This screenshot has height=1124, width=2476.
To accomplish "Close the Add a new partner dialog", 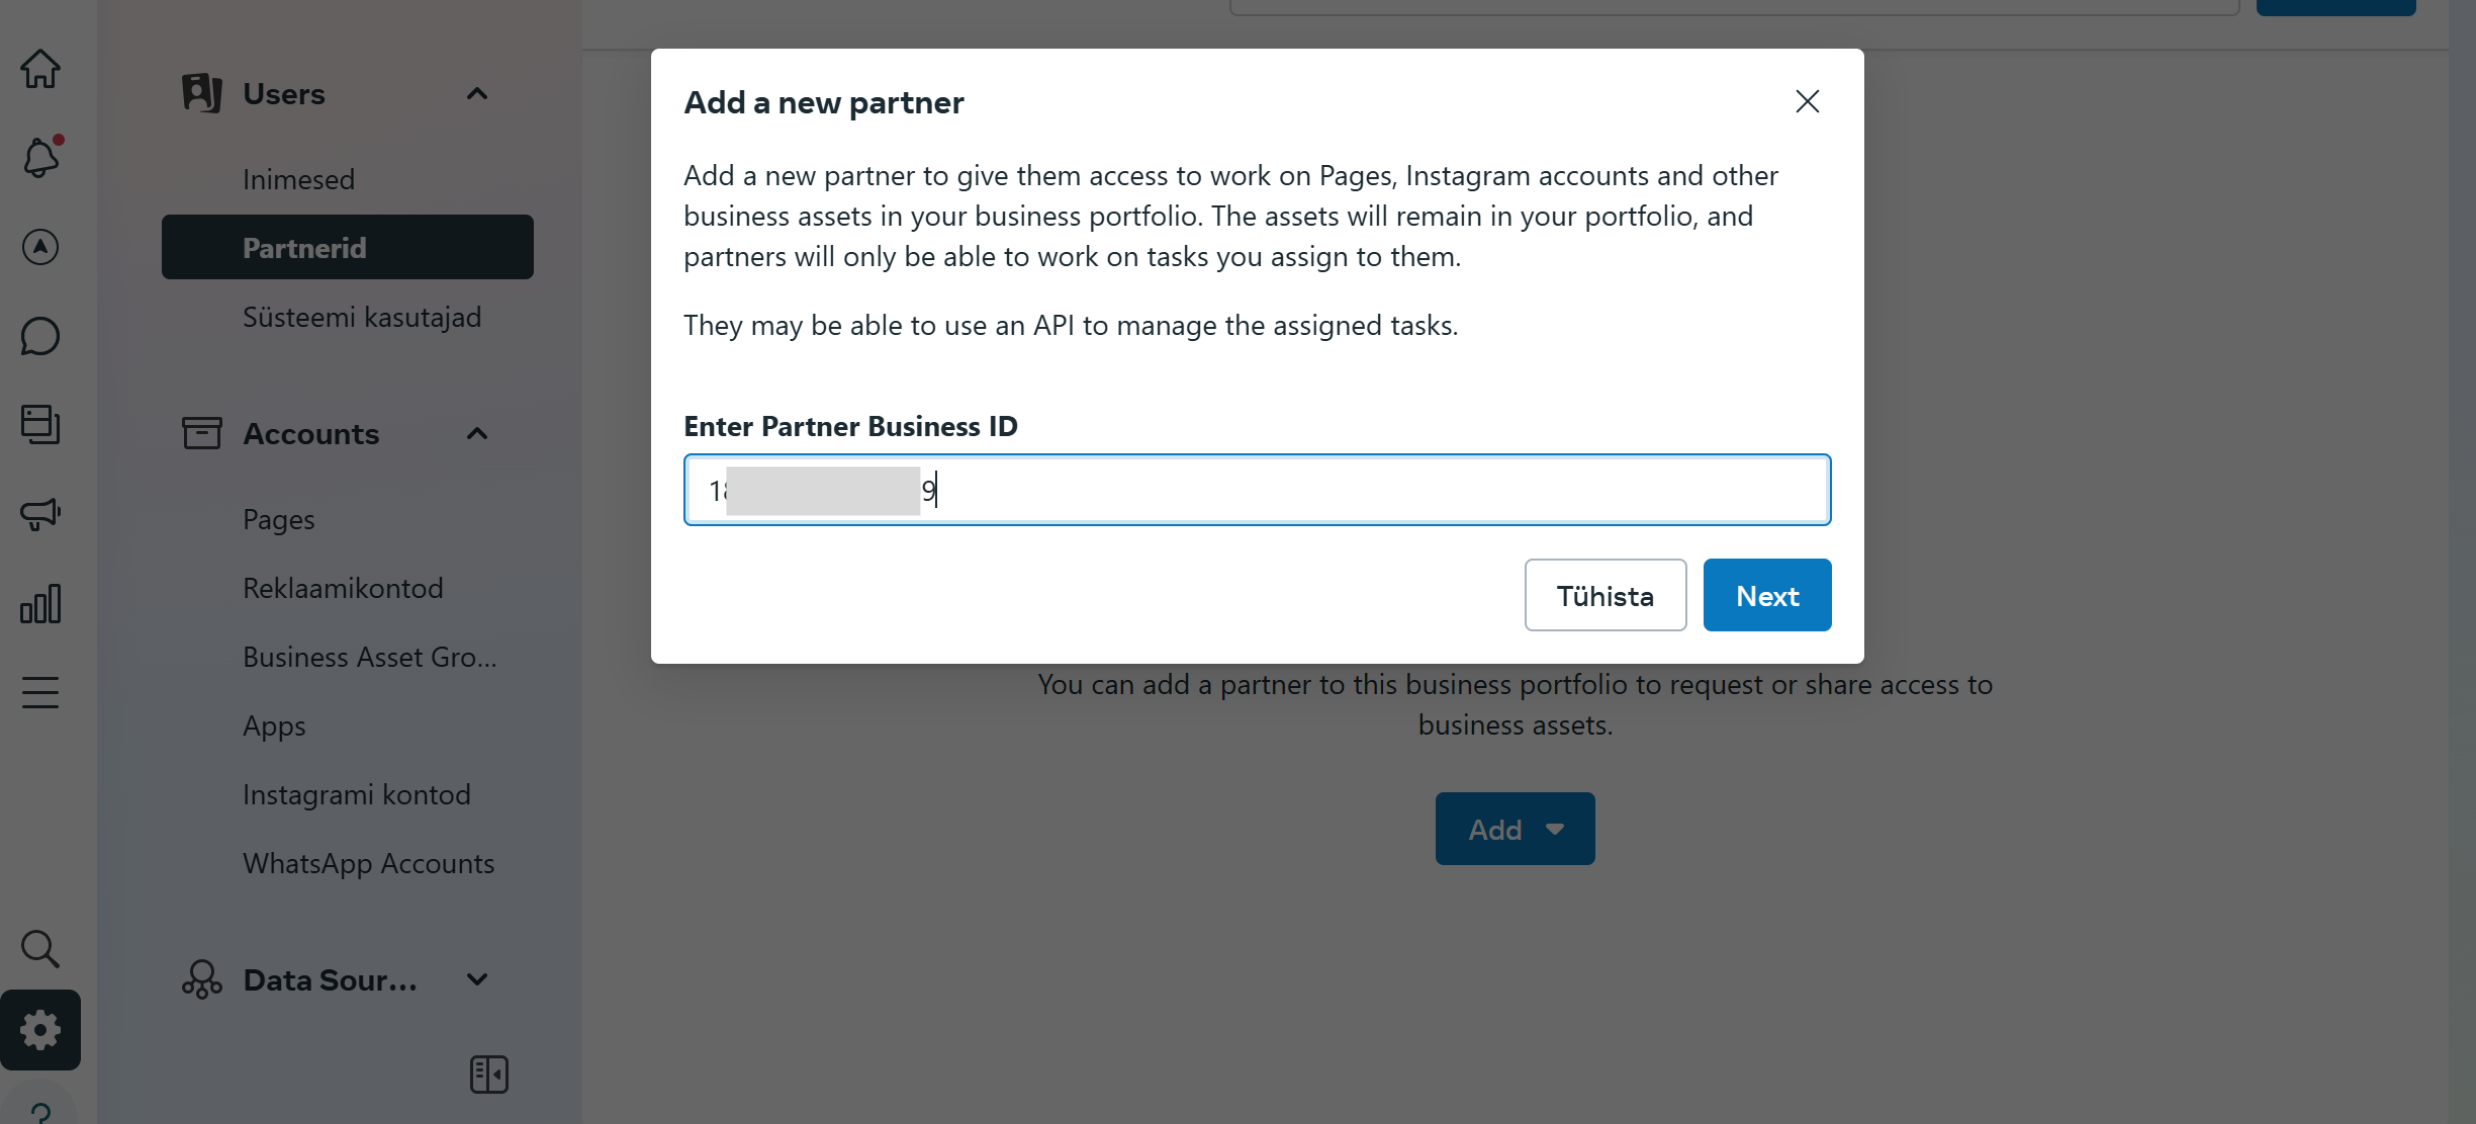I will tap(1807, 101).
